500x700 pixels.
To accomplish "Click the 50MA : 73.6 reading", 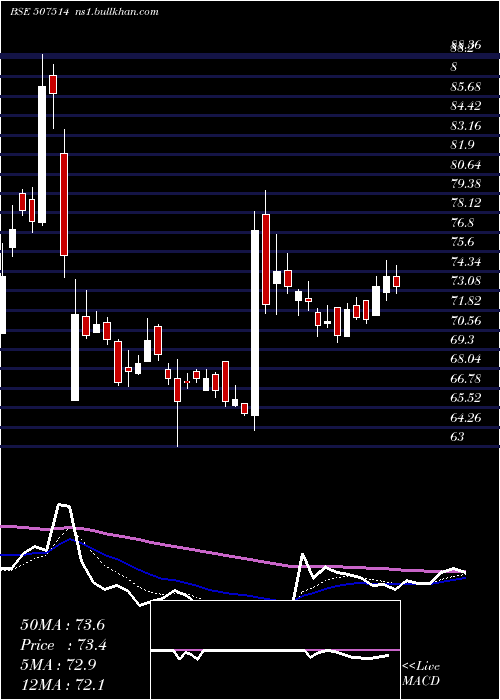I will click(62, 625).
